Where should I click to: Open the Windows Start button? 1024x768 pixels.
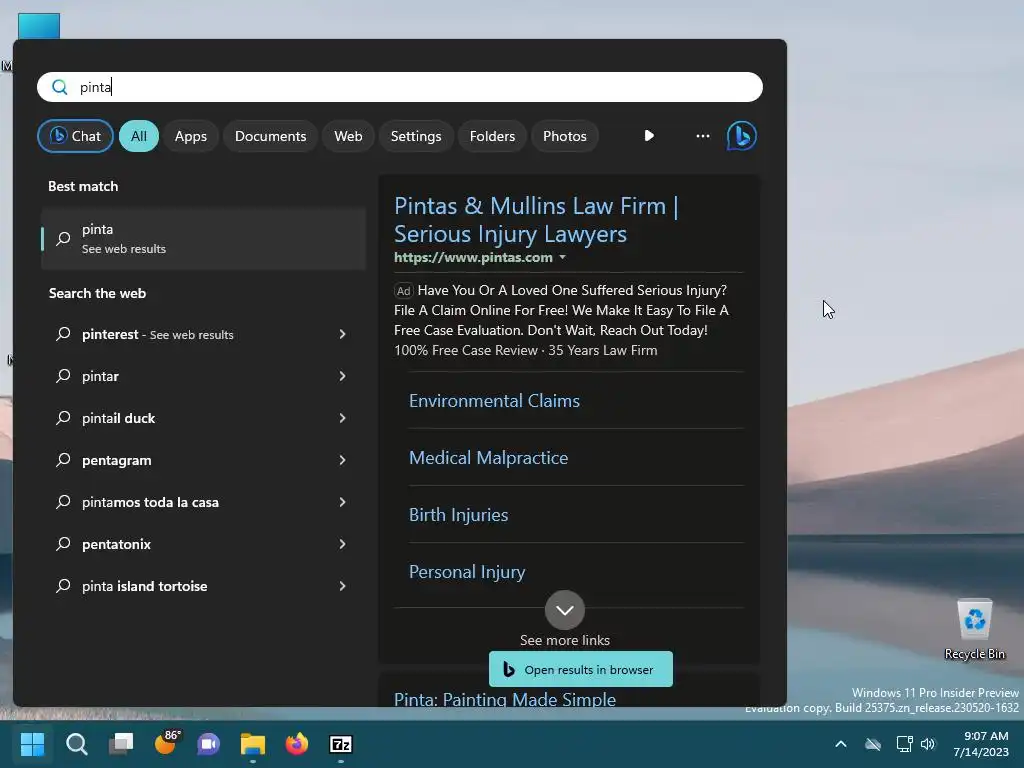pos(32,744)
